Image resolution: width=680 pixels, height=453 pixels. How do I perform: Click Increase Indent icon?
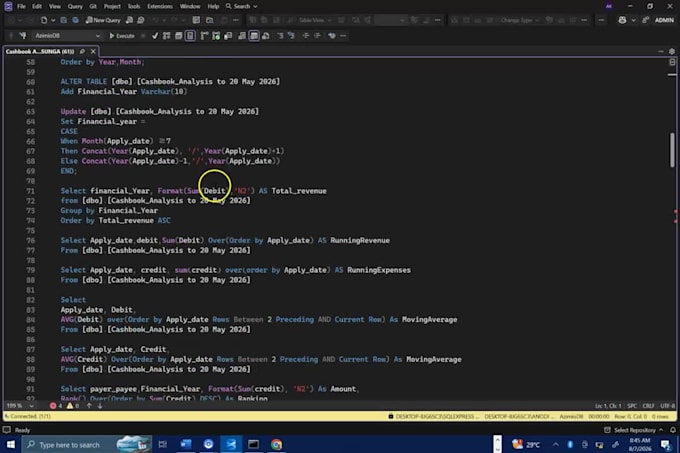click(x=317, y=36)
